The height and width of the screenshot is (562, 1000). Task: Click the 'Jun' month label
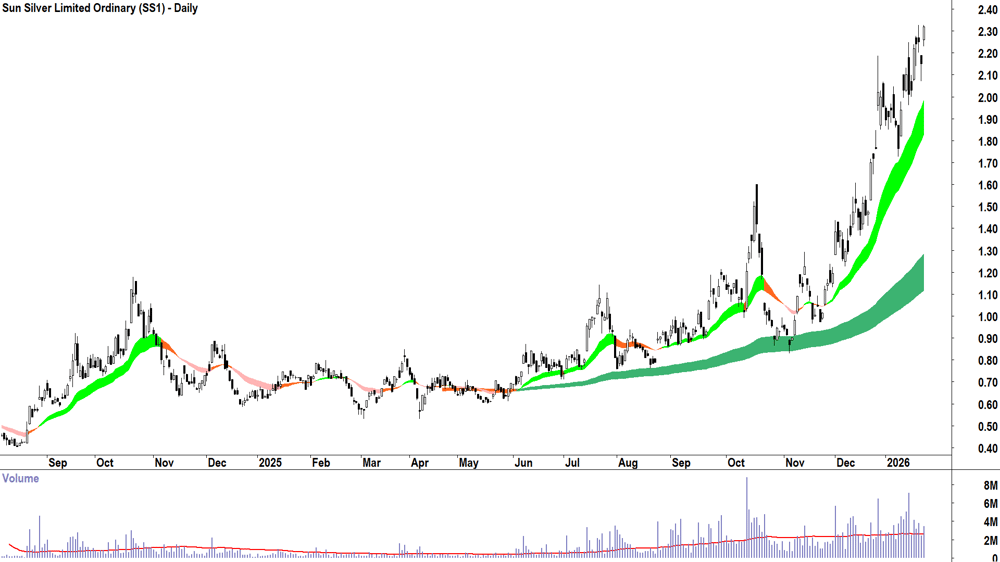pyautogui.click(x=524, y=462)
